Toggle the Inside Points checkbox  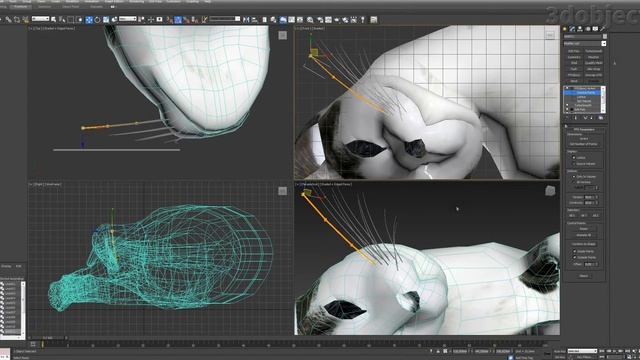click(x=574, y=251)
